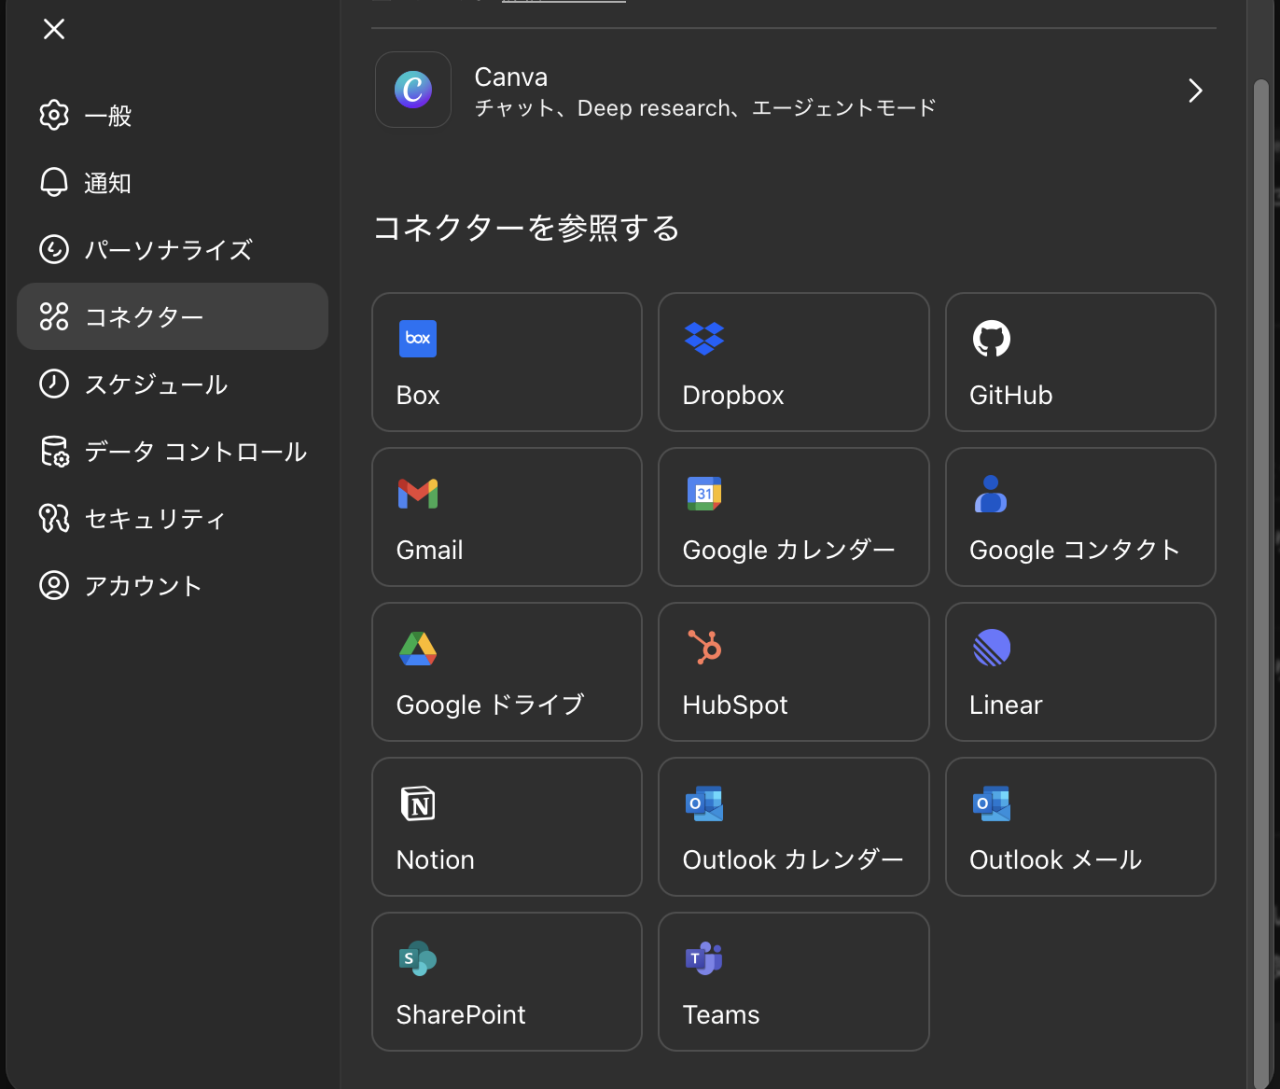Click the Teams logo icon
This screenshot has height=1089, width=1280.
(704, 959)
